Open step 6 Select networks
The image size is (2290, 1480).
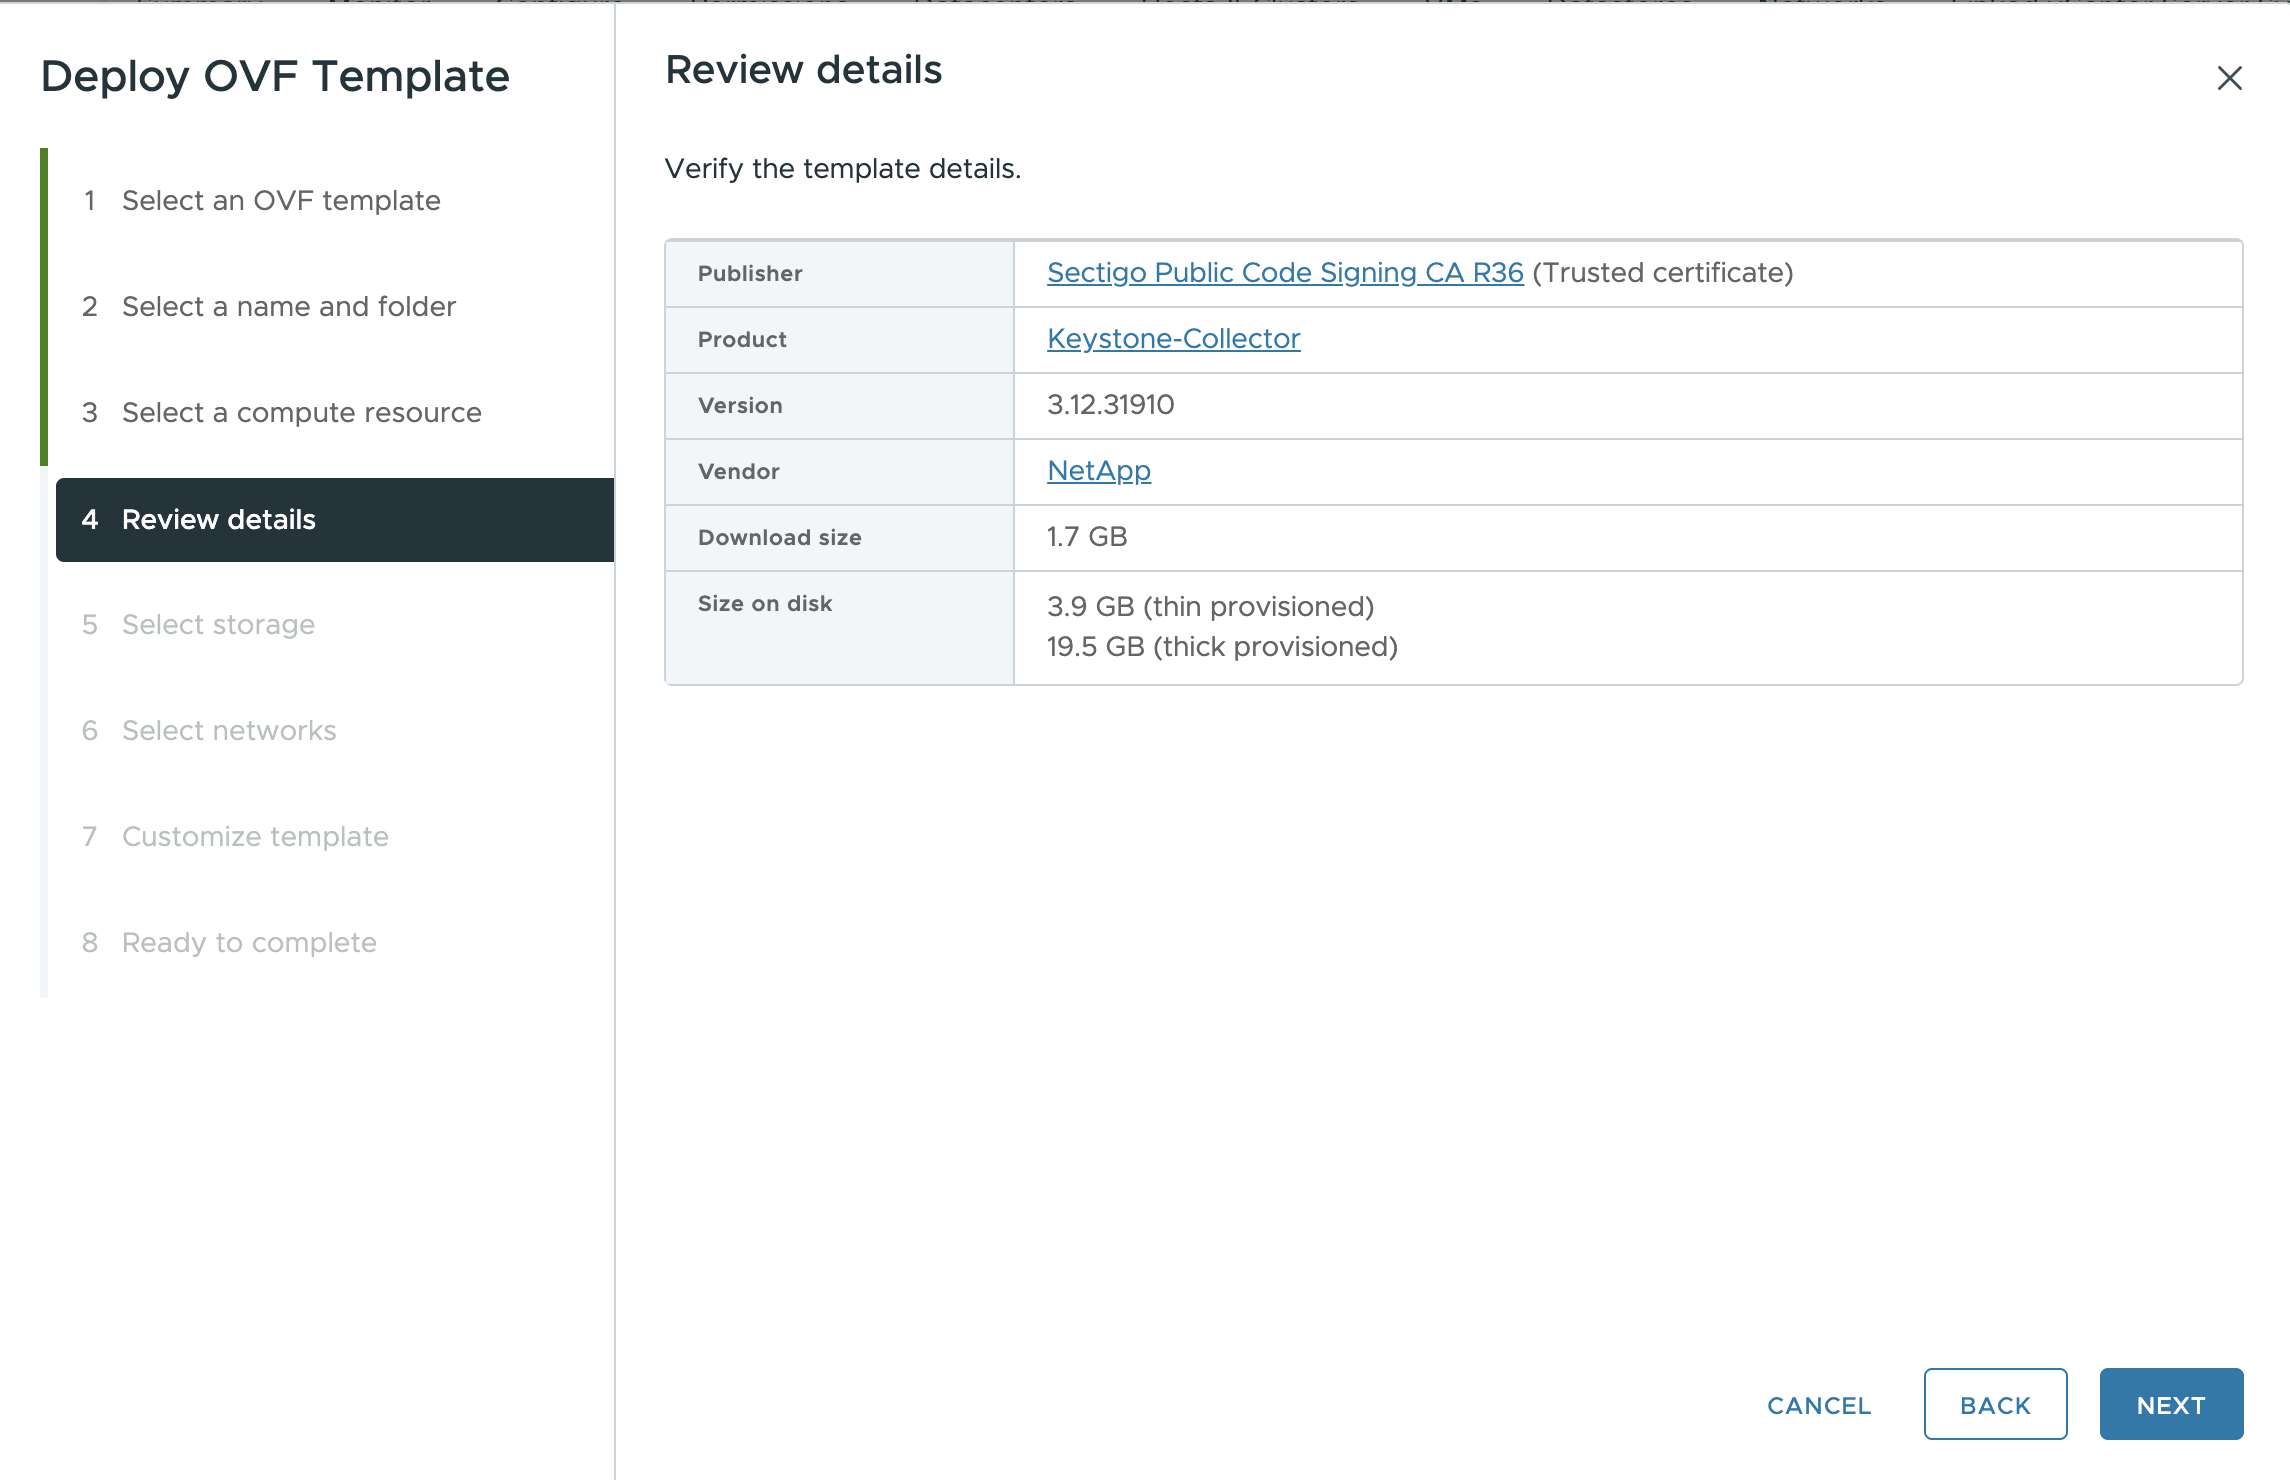pyautogui.click(x=228, y=730)
